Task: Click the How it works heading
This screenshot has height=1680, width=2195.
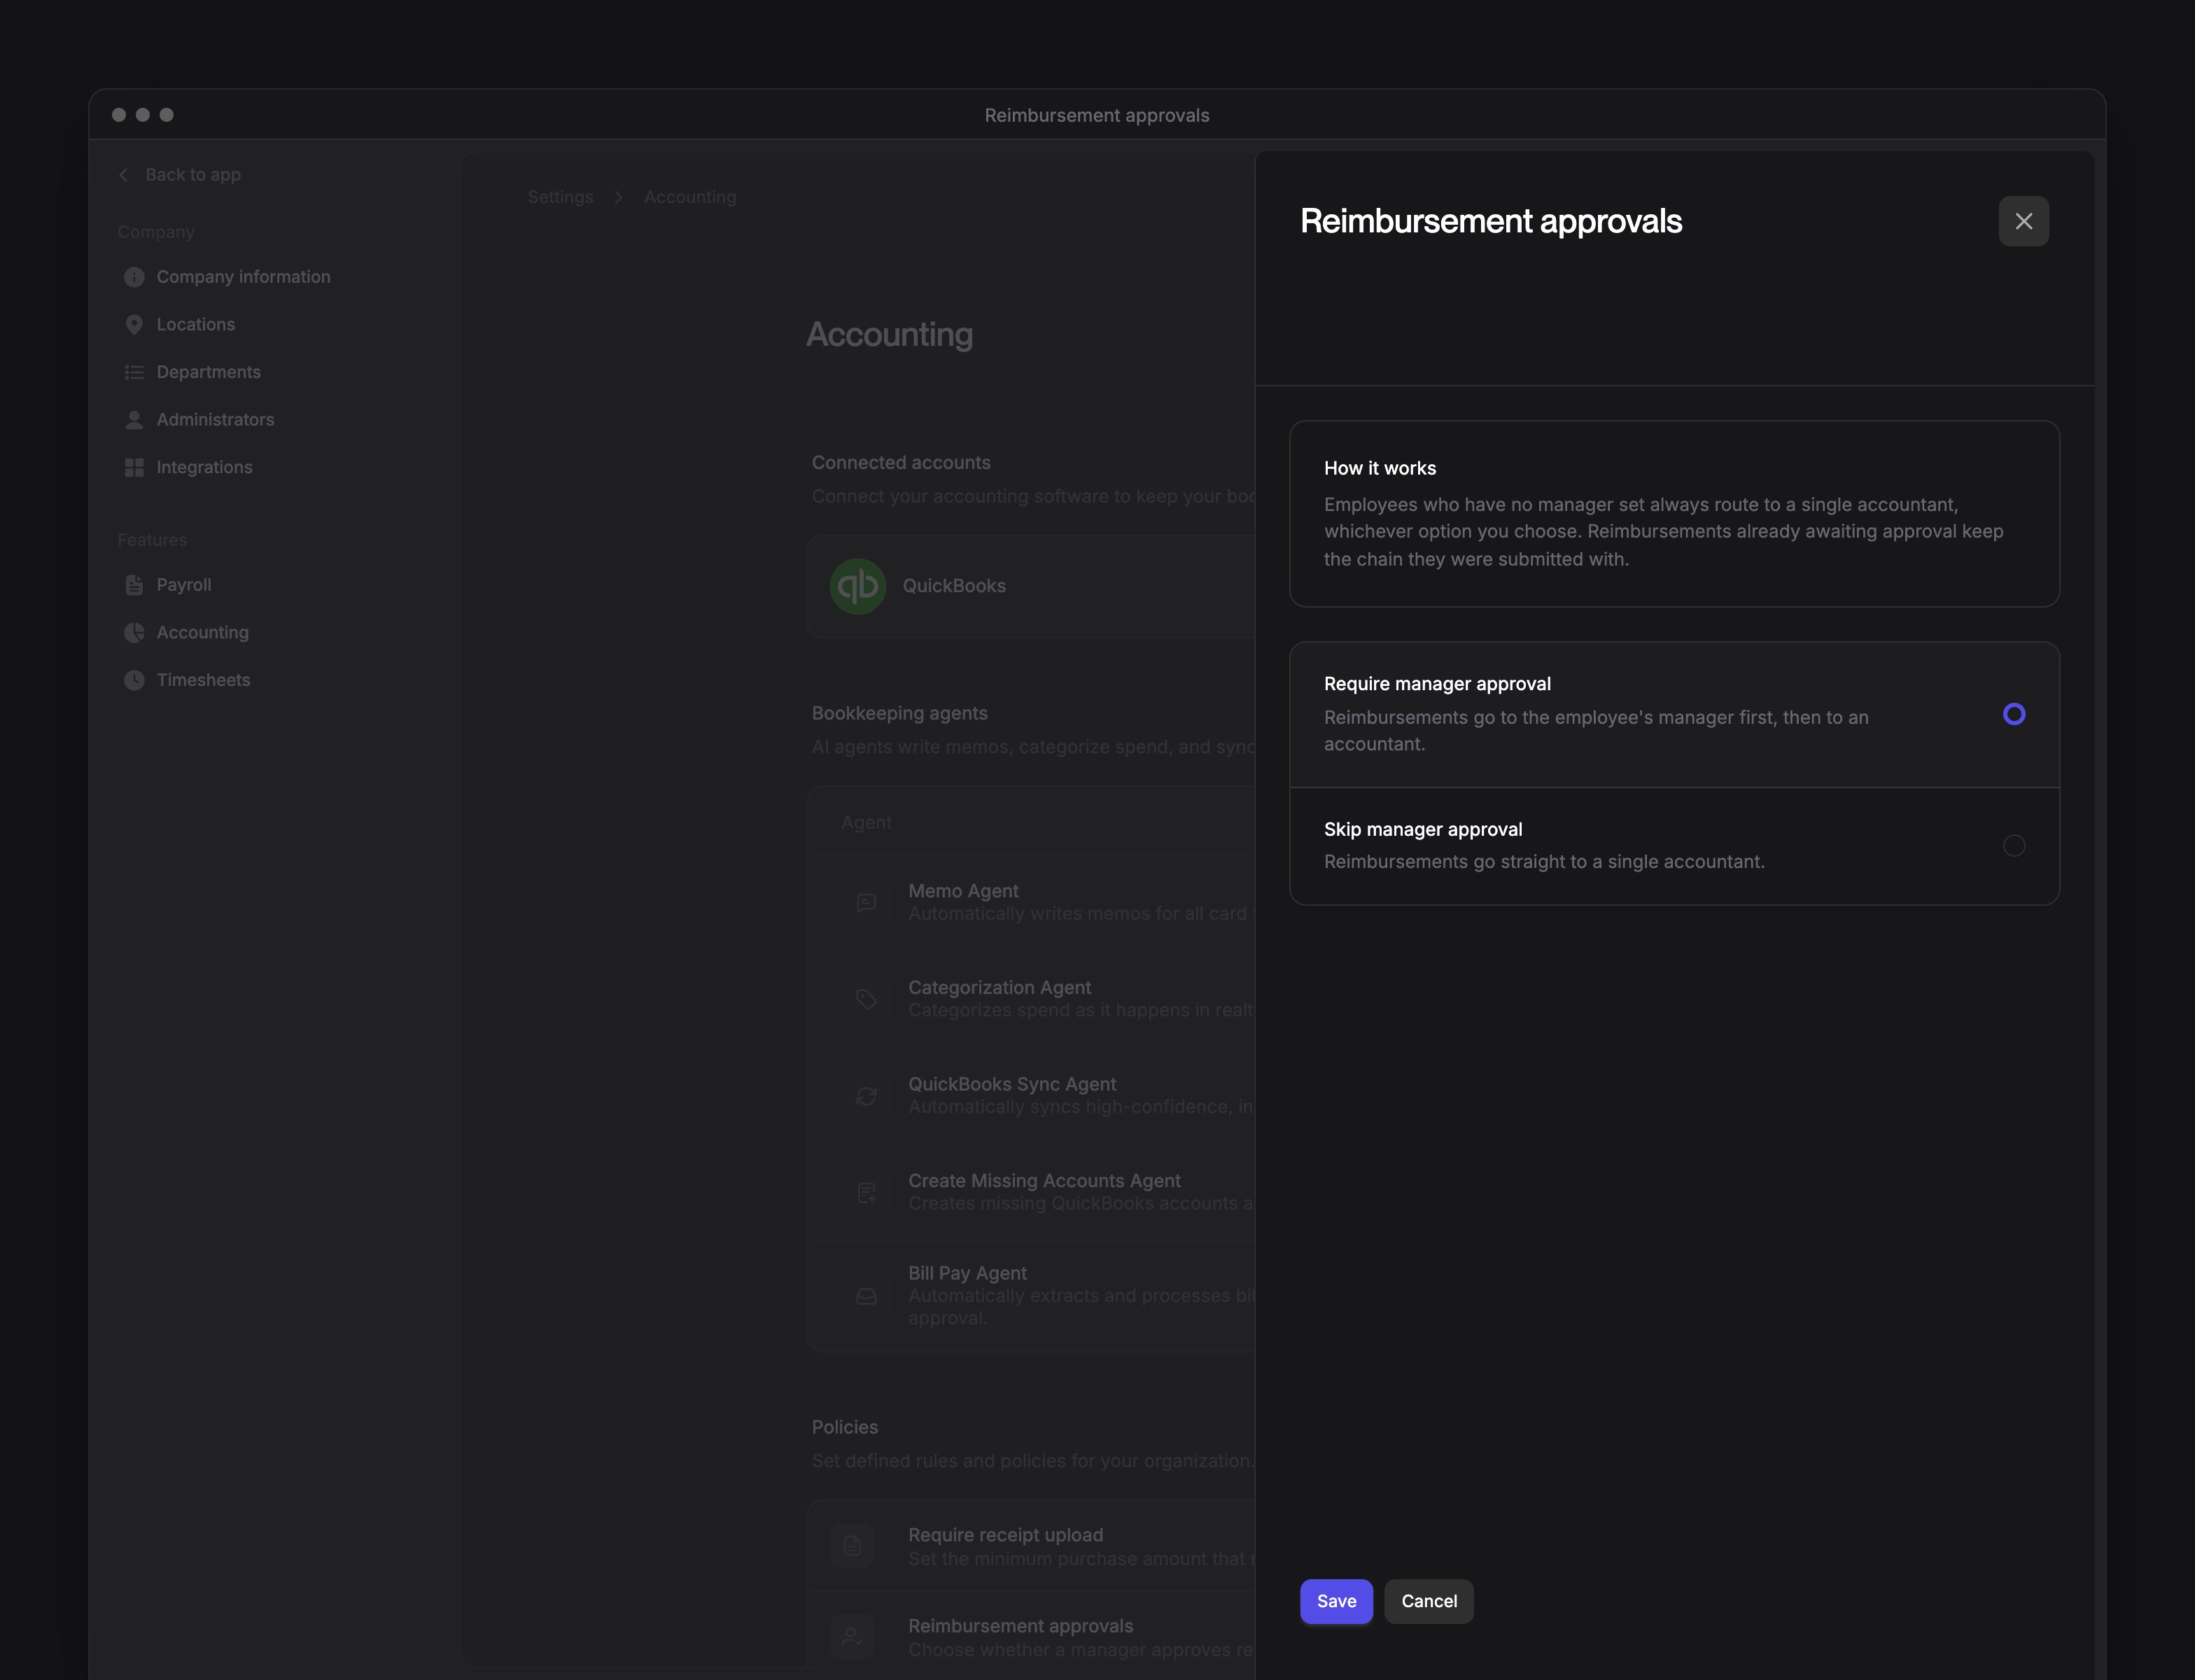Action: tap(1380, 469)
